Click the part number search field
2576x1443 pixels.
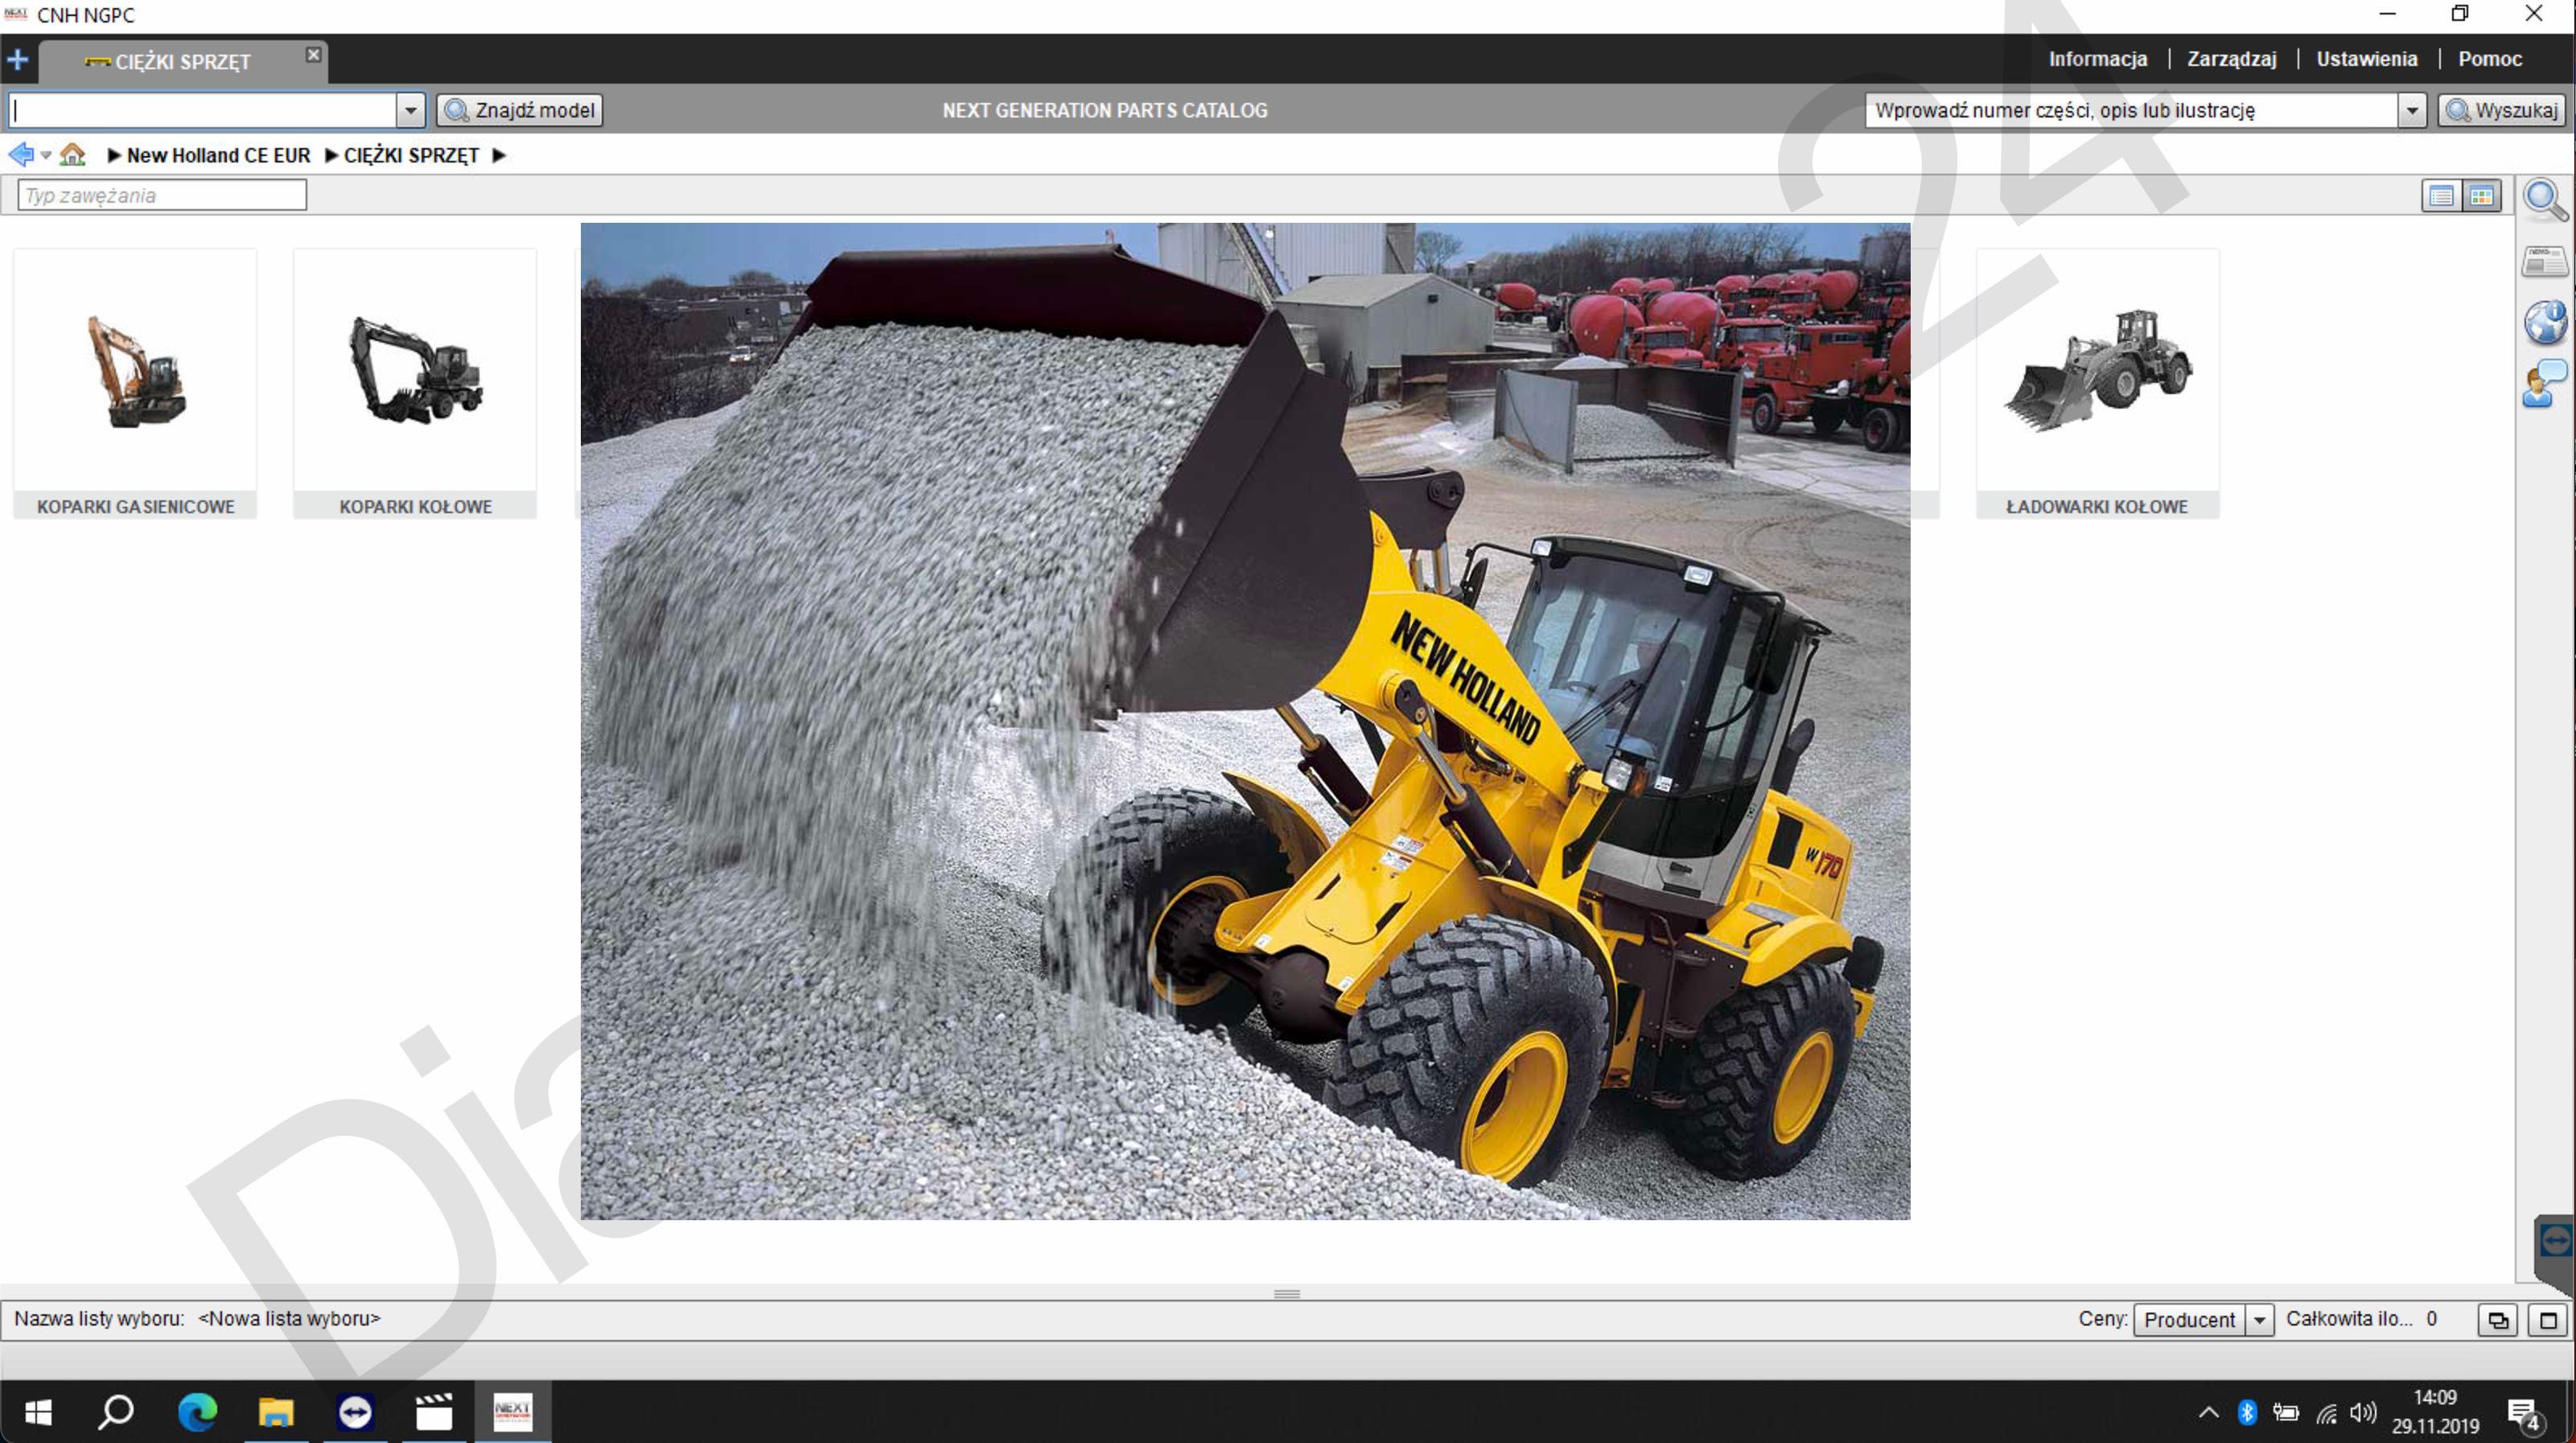click(2131, 110)
